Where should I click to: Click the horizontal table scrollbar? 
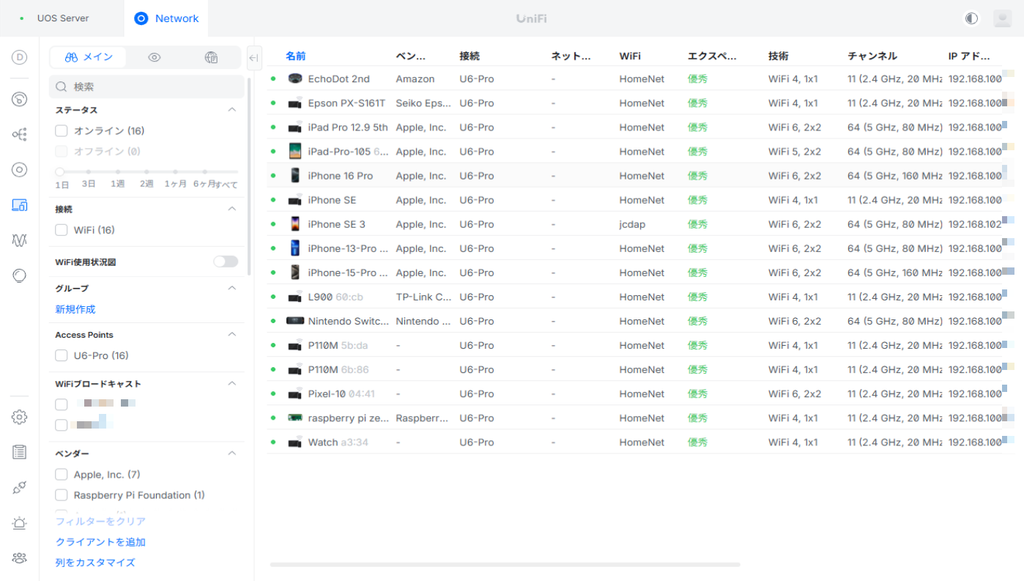(x=505, y=564)
